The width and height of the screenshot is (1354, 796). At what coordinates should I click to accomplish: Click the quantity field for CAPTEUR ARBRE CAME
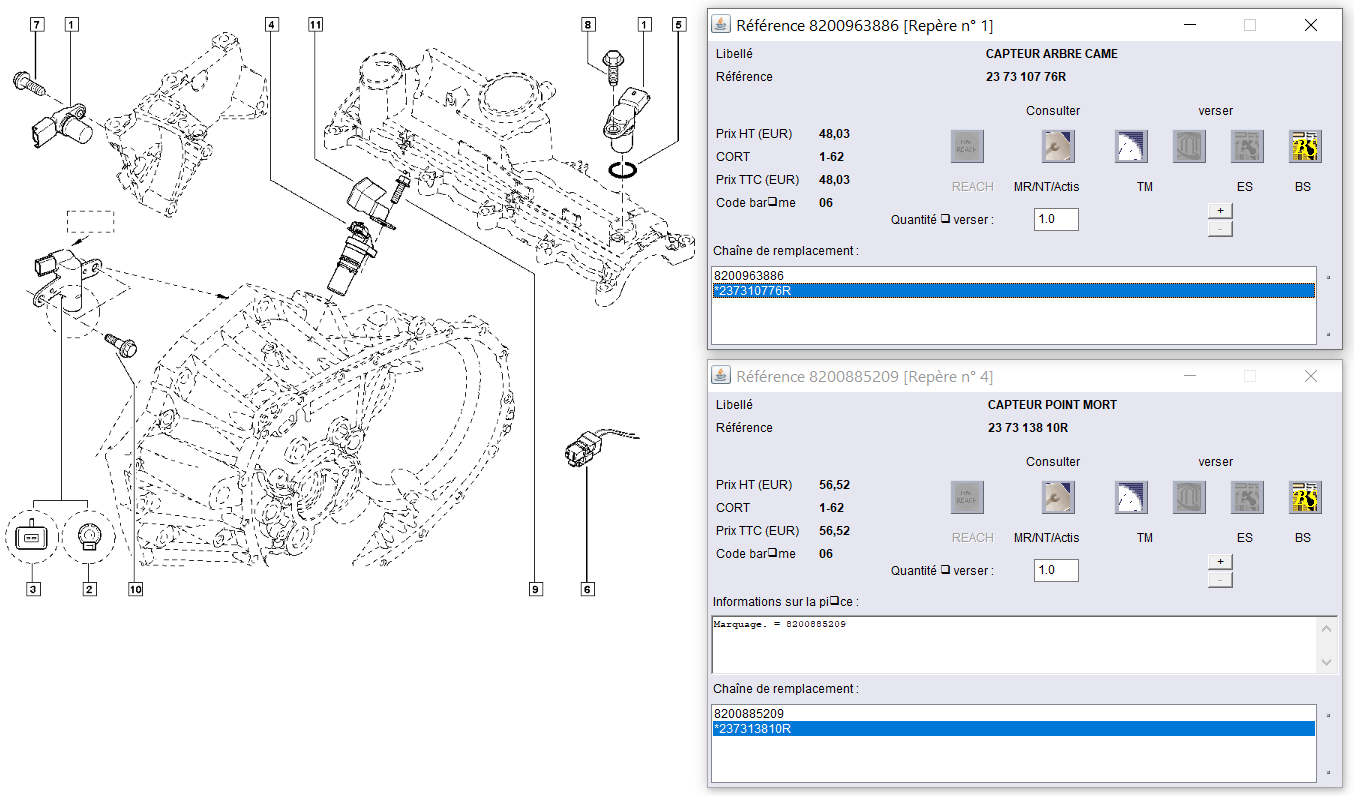click(1056, 219)
